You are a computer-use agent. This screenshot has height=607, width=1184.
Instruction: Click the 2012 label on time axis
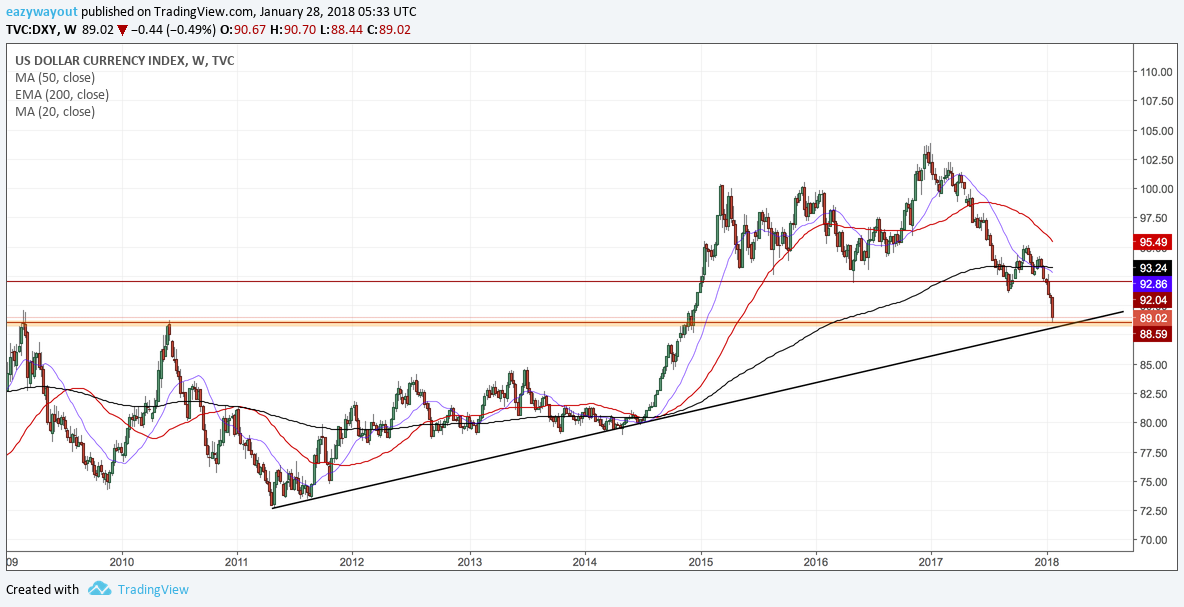pyautogui.click(x=352, y=562)
